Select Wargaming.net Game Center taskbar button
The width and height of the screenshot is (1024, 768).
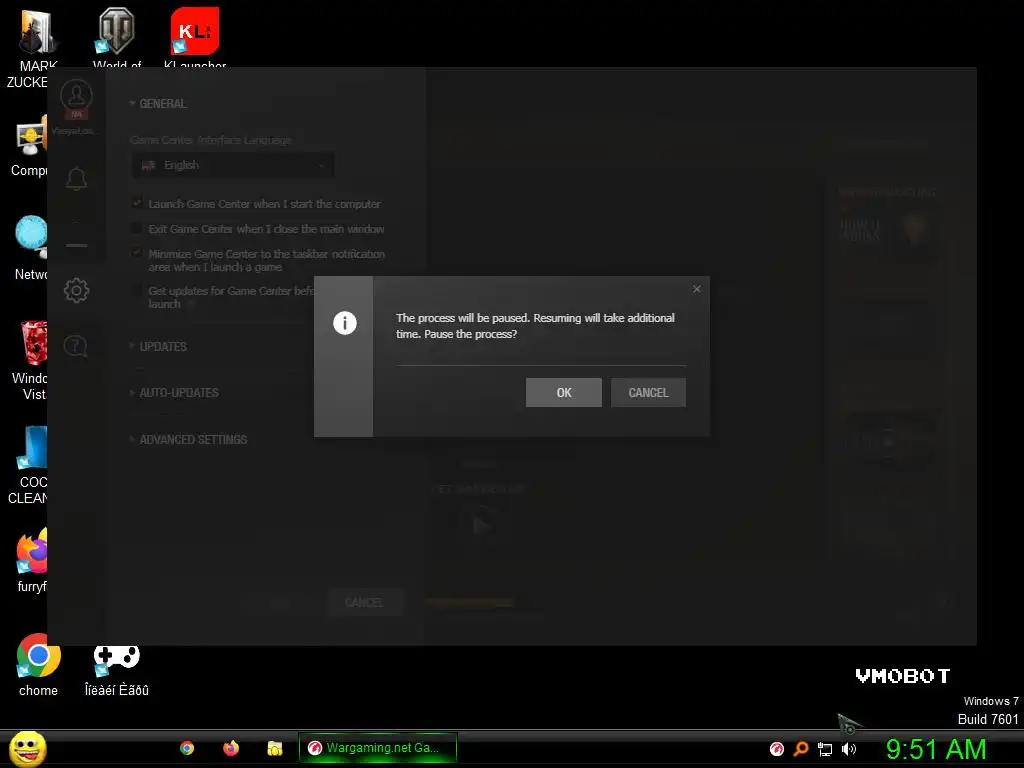point(377,748)
